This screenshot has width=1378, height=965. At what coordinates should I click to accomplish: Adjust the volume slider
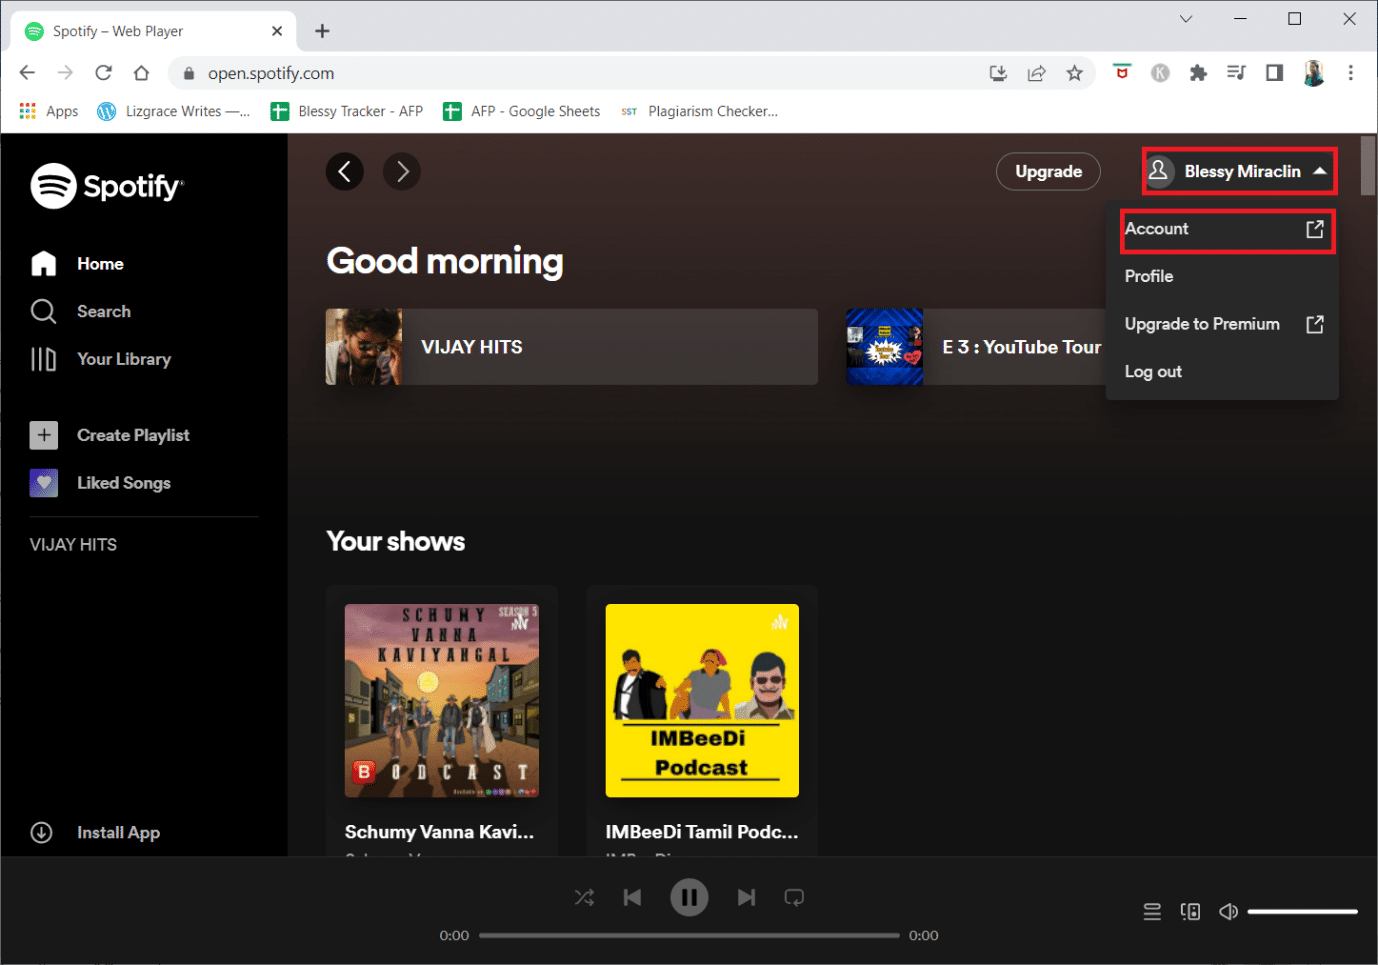[1303, 912]
